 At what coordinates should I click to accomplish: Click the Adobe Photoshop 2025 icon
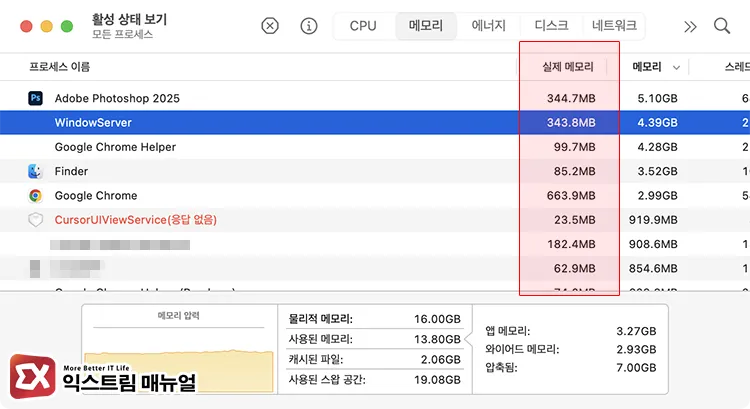[x=35, y=98]
